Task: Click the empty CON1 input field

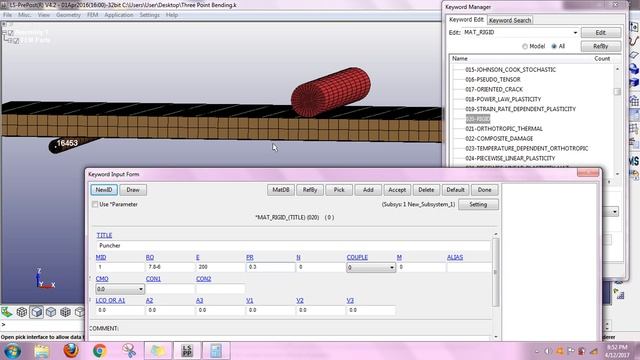Action: point(170,289)
